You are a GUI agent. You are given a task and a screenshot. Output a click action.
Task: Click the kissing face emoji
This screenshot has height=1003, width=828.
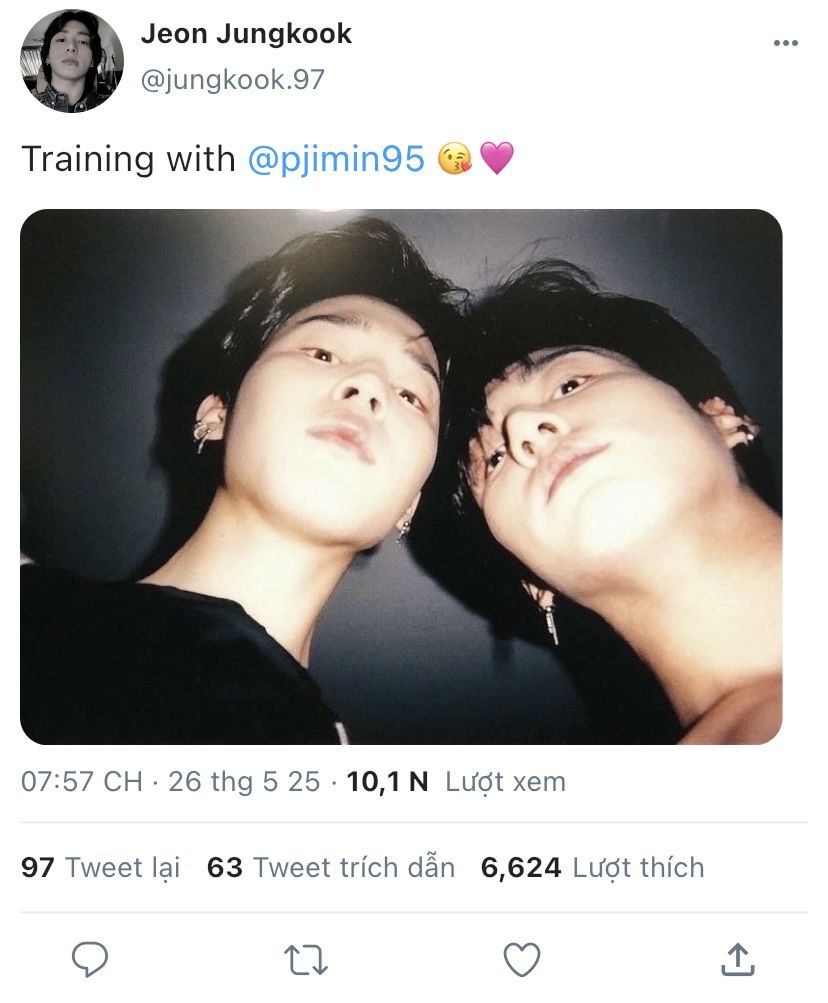(x=454, y=159)
